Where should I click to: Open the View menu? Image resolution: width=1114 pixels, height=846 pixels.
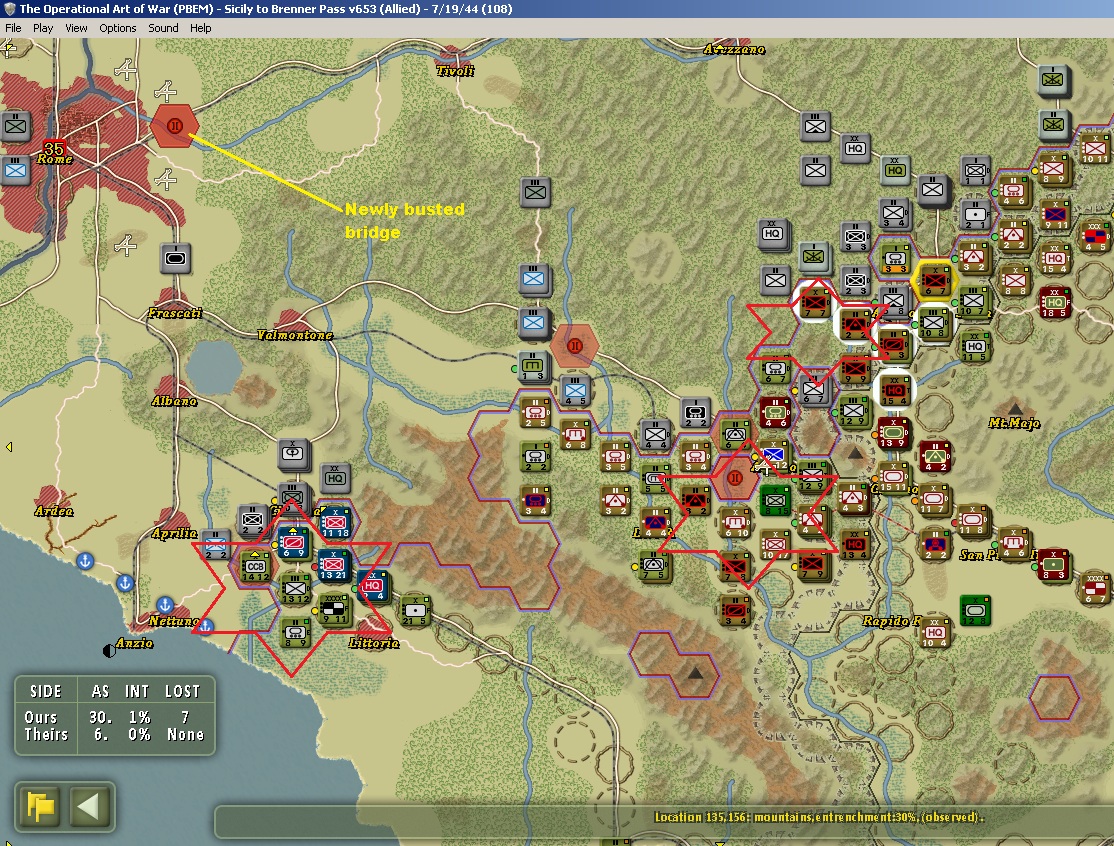click(x=76, y=28)
